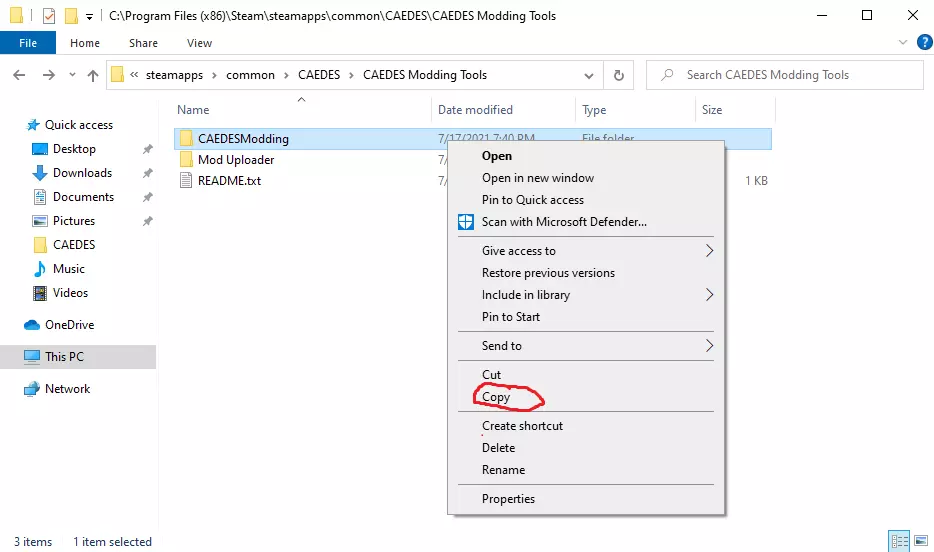This screenshot has width=934, height=552.
Task: Refresh the CAEDES Modding Tools folder
Action: click(x=618, y=75)
